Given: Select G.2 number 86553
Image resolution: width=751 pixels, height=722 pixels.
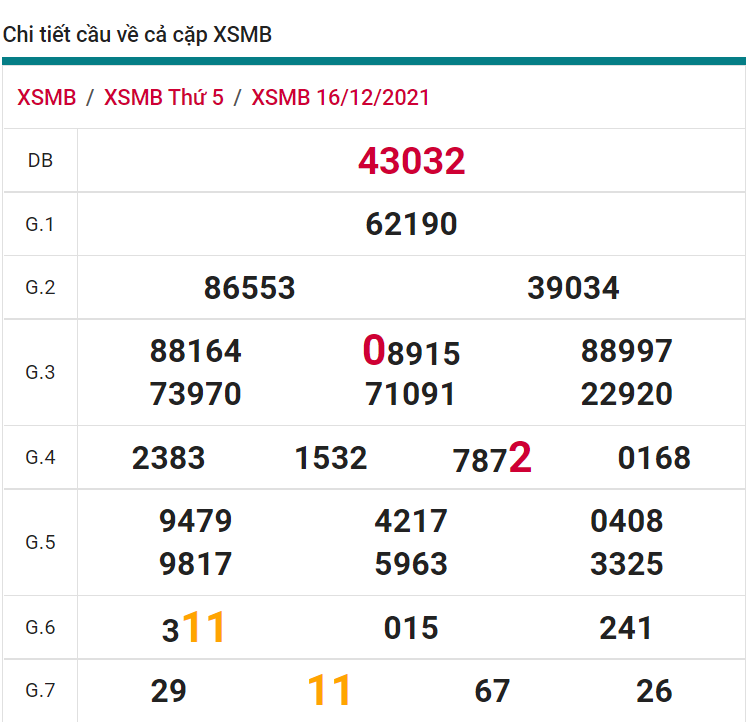Looking at the screenshot, I should point(249,288).
